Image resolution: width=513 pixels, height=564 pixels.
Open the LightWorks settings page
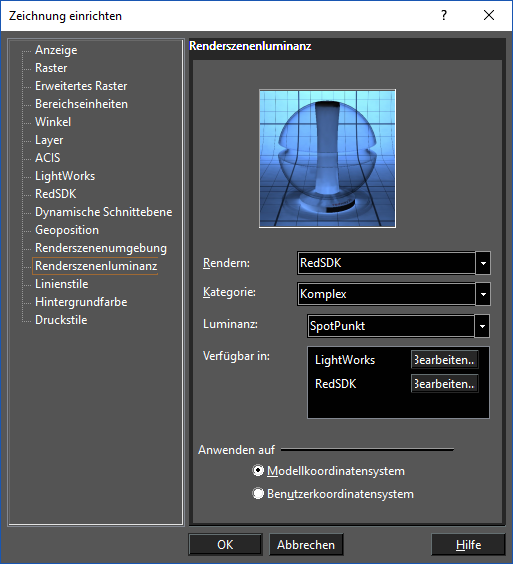pos(65,176)
